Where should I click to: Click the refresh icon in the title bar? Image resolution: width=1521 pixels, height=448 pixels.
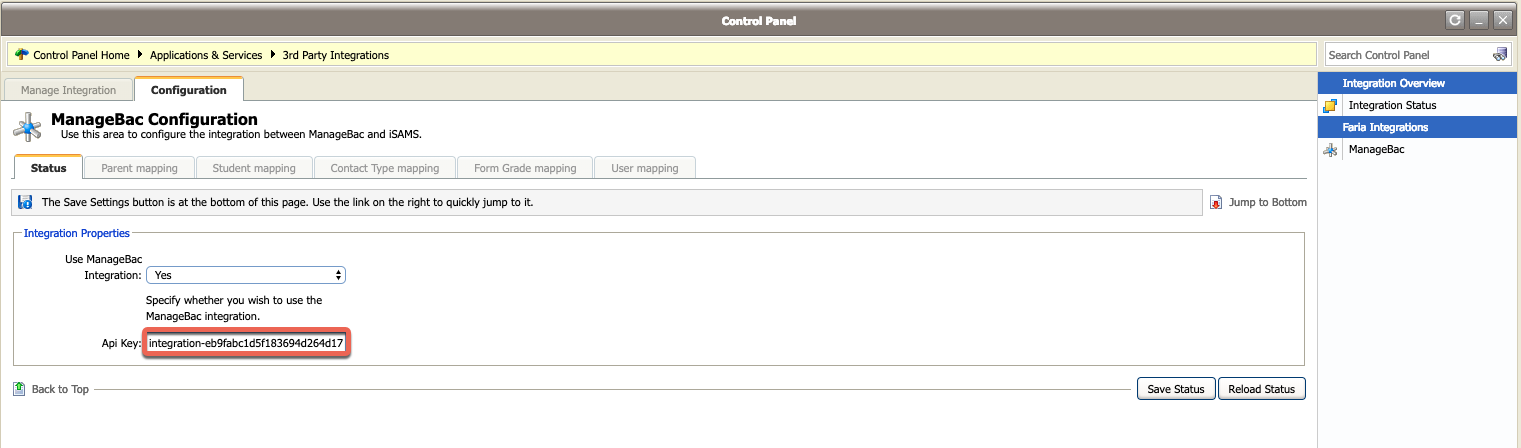pyautogui.click(x=1454, y=20)
